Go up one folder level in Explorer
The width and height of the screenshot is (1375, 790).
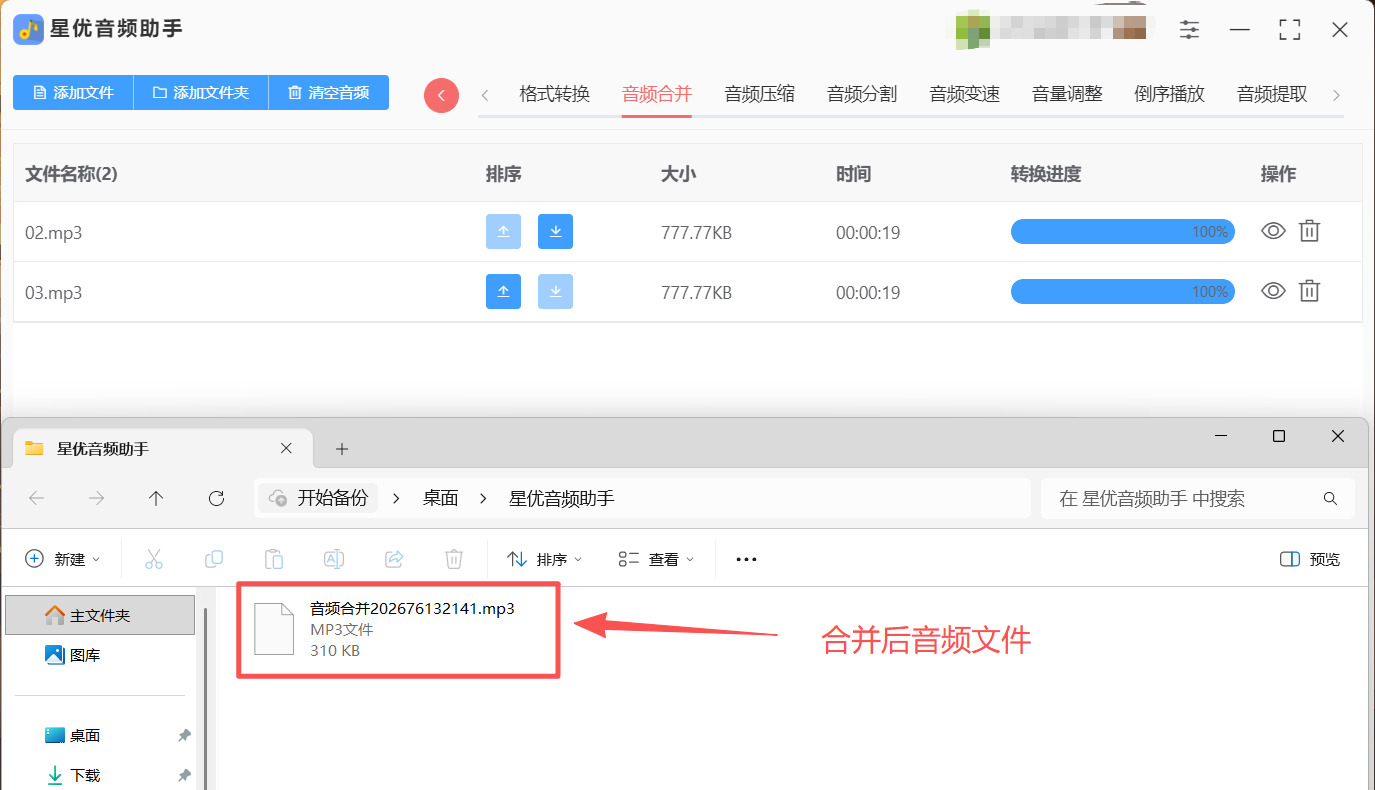156,498
